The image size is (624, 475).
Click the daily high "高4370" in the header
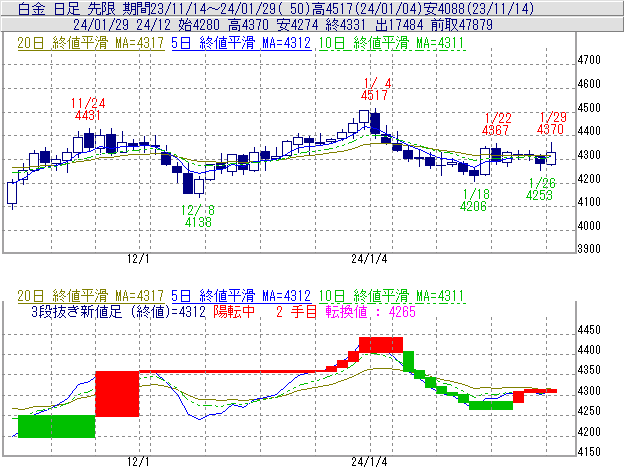[248, 25]
